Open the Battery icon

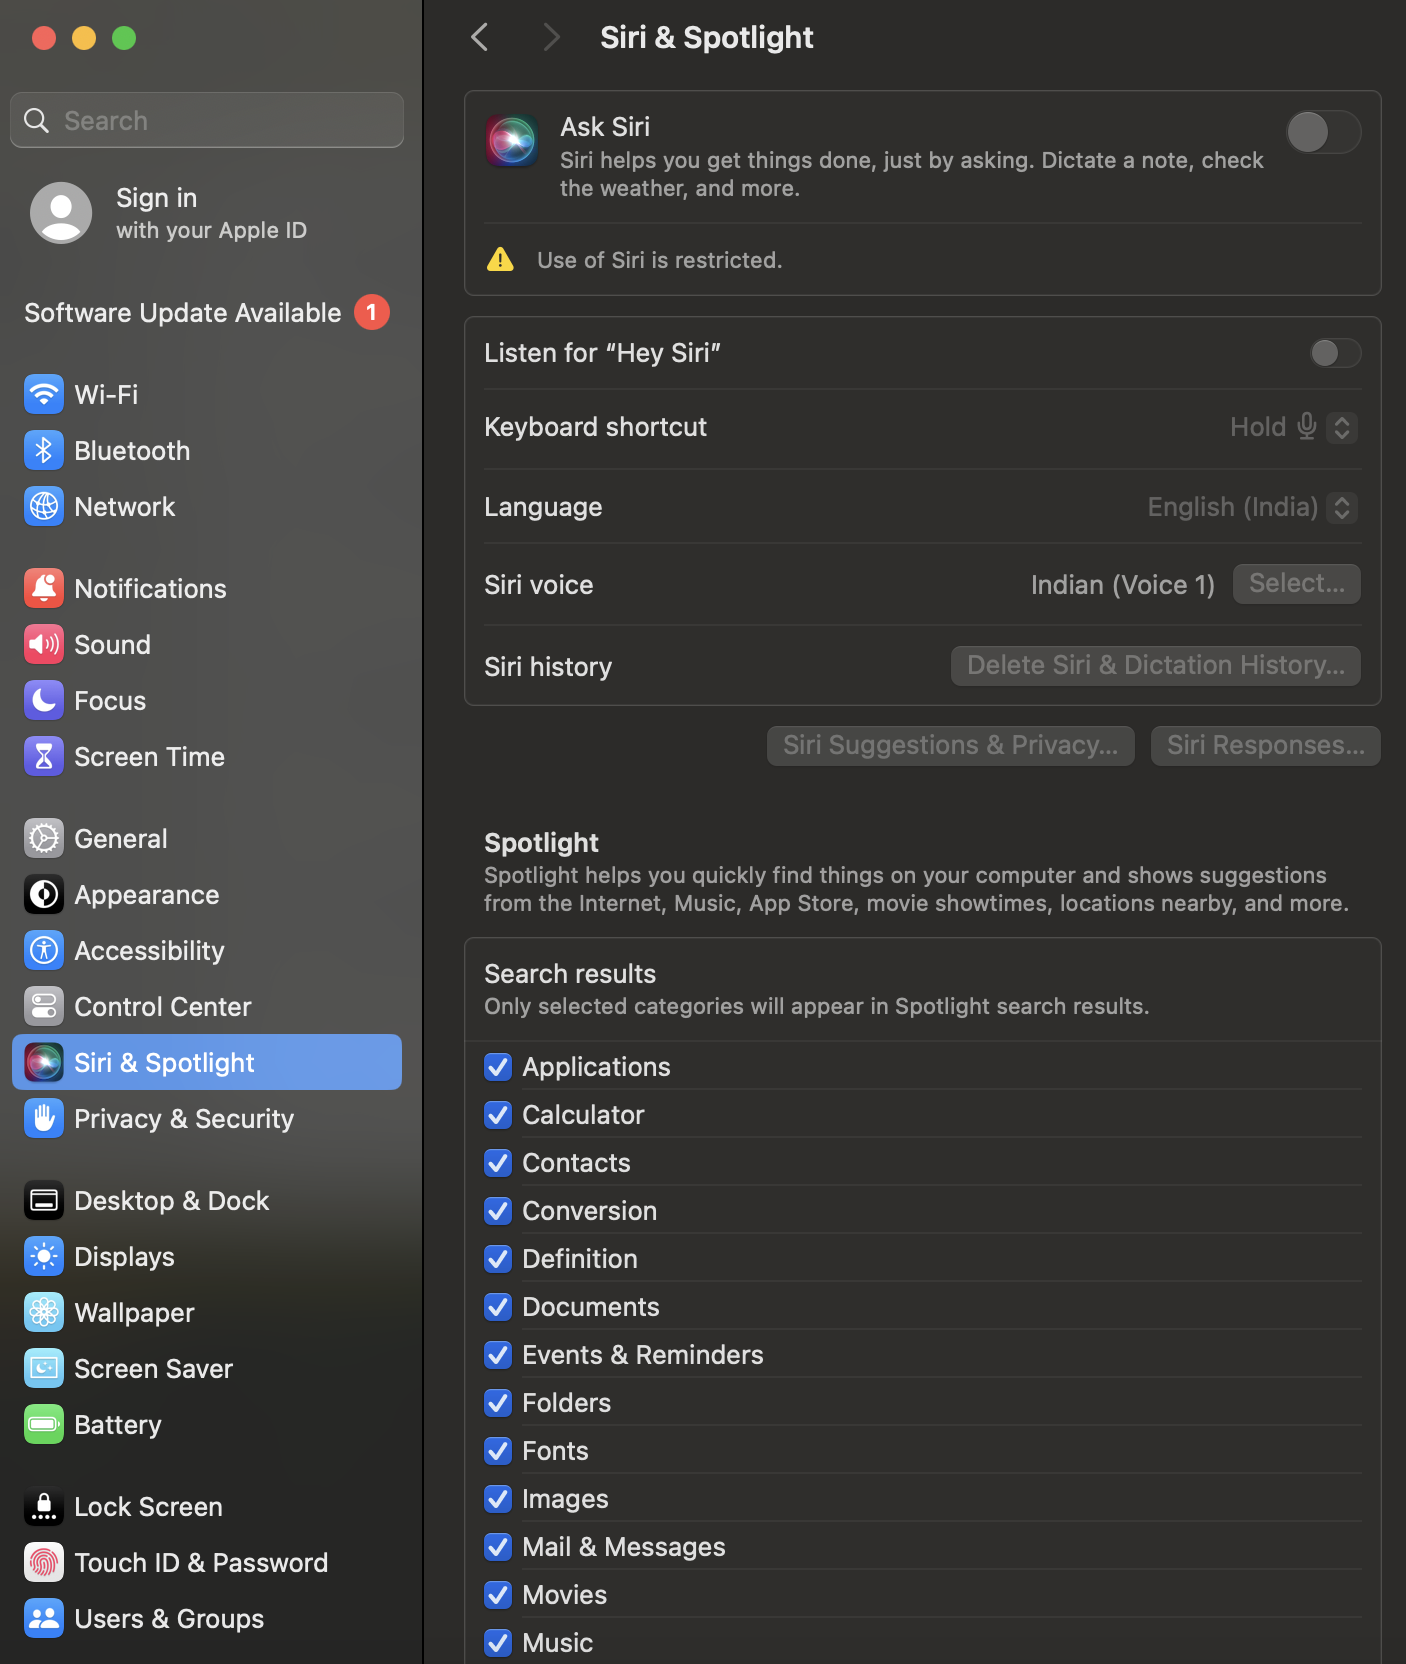point(44,1424)
